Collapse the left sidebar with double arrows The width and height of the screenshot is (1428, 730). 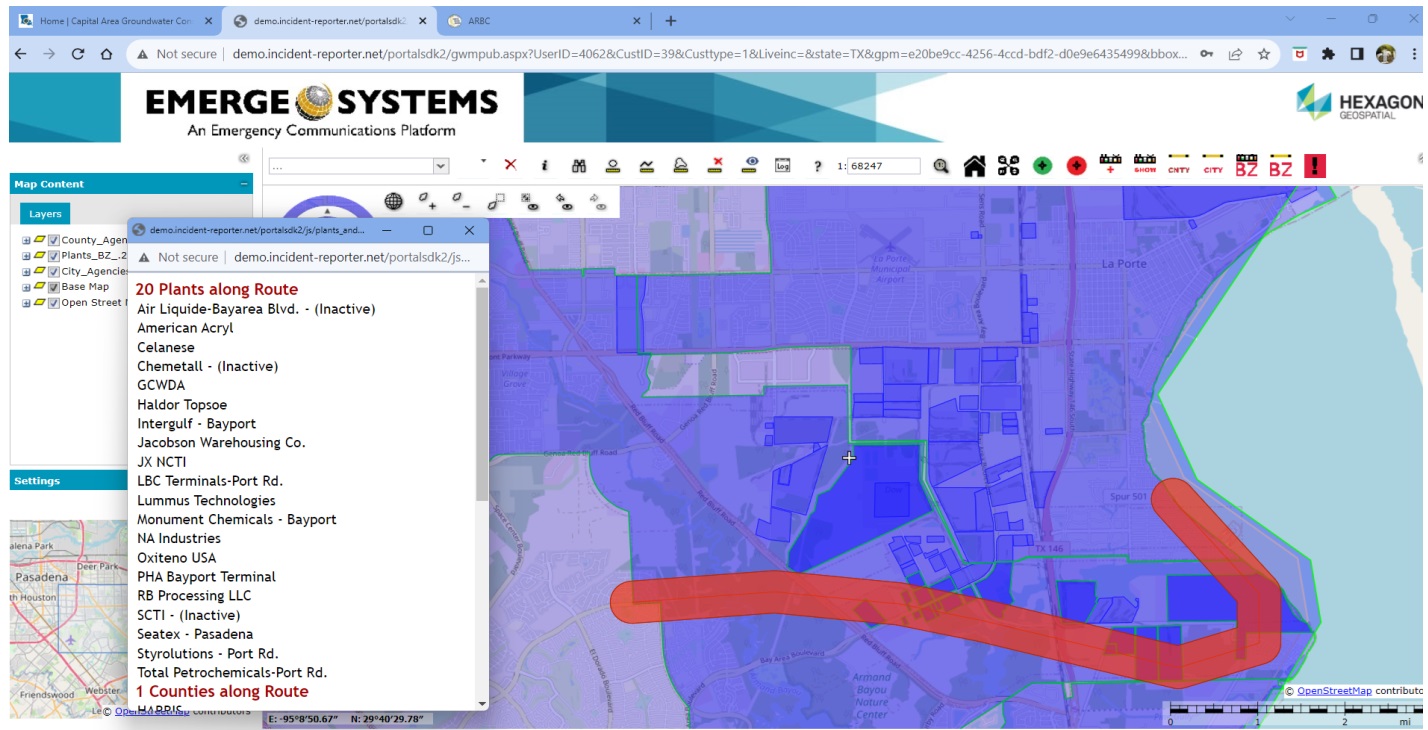tap(243, 158)
